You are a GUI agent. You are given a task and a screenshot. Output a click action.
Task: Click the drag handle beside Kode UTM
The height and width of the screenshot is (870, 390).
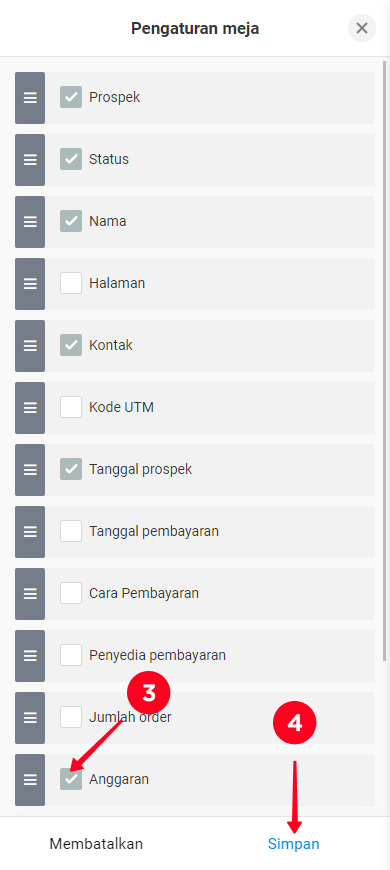(30, 408)
